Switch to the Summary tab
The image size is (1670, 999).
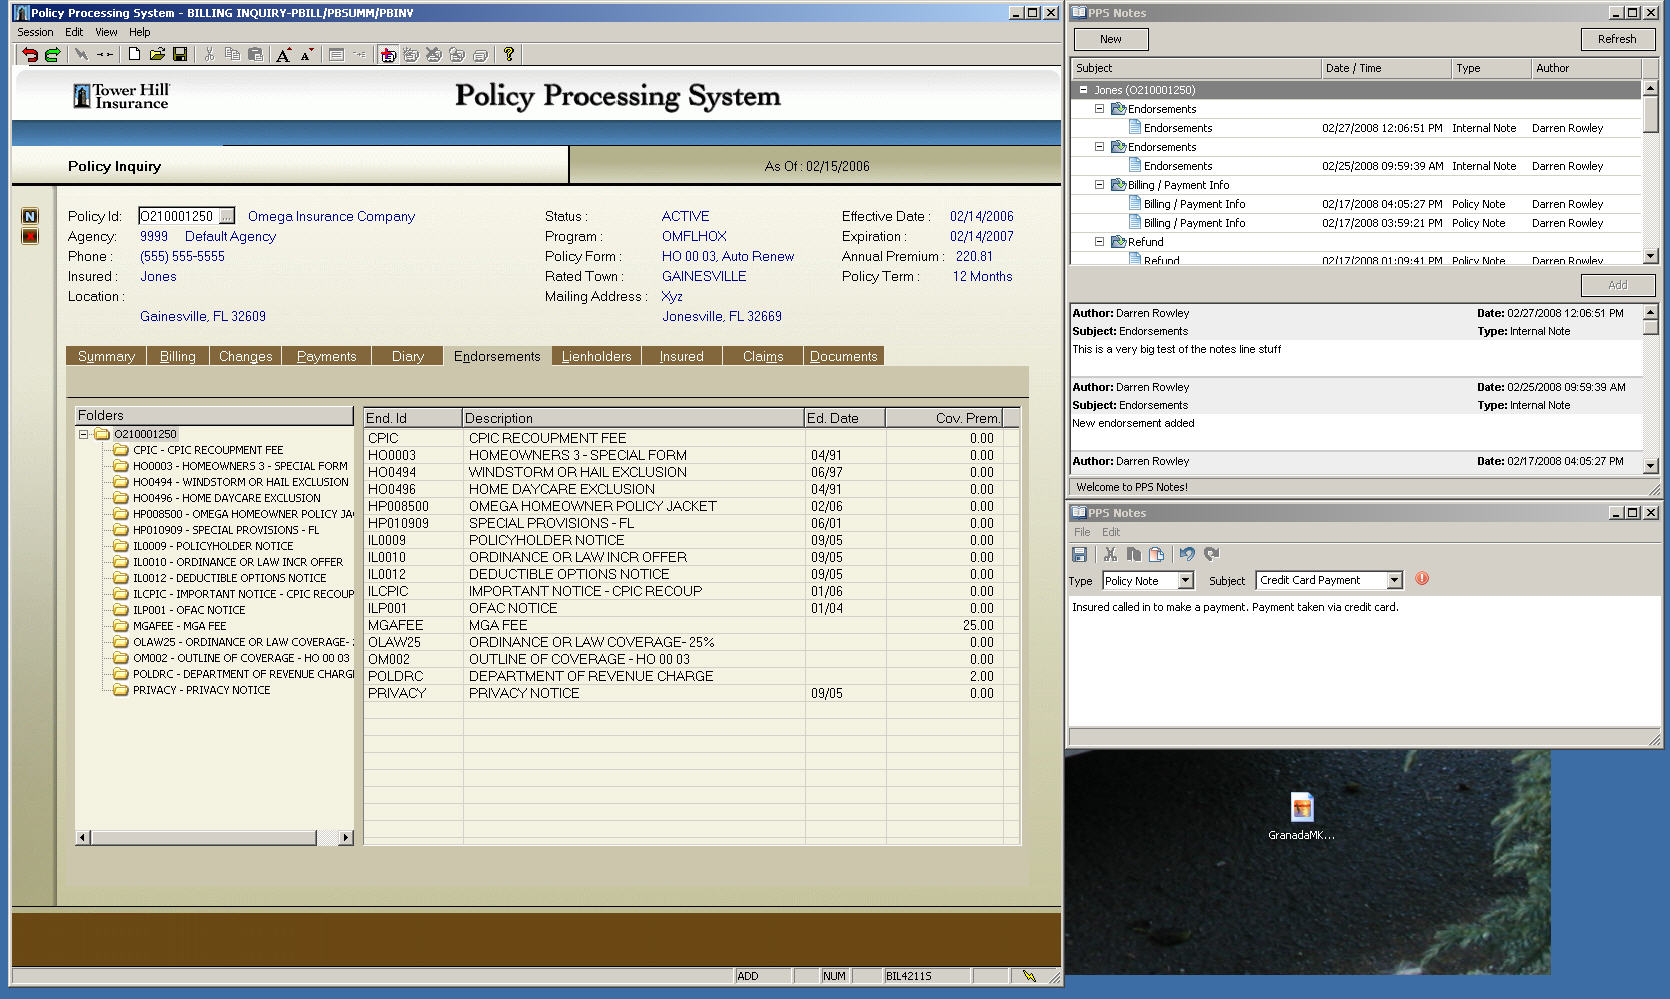(x=106, y=356)
